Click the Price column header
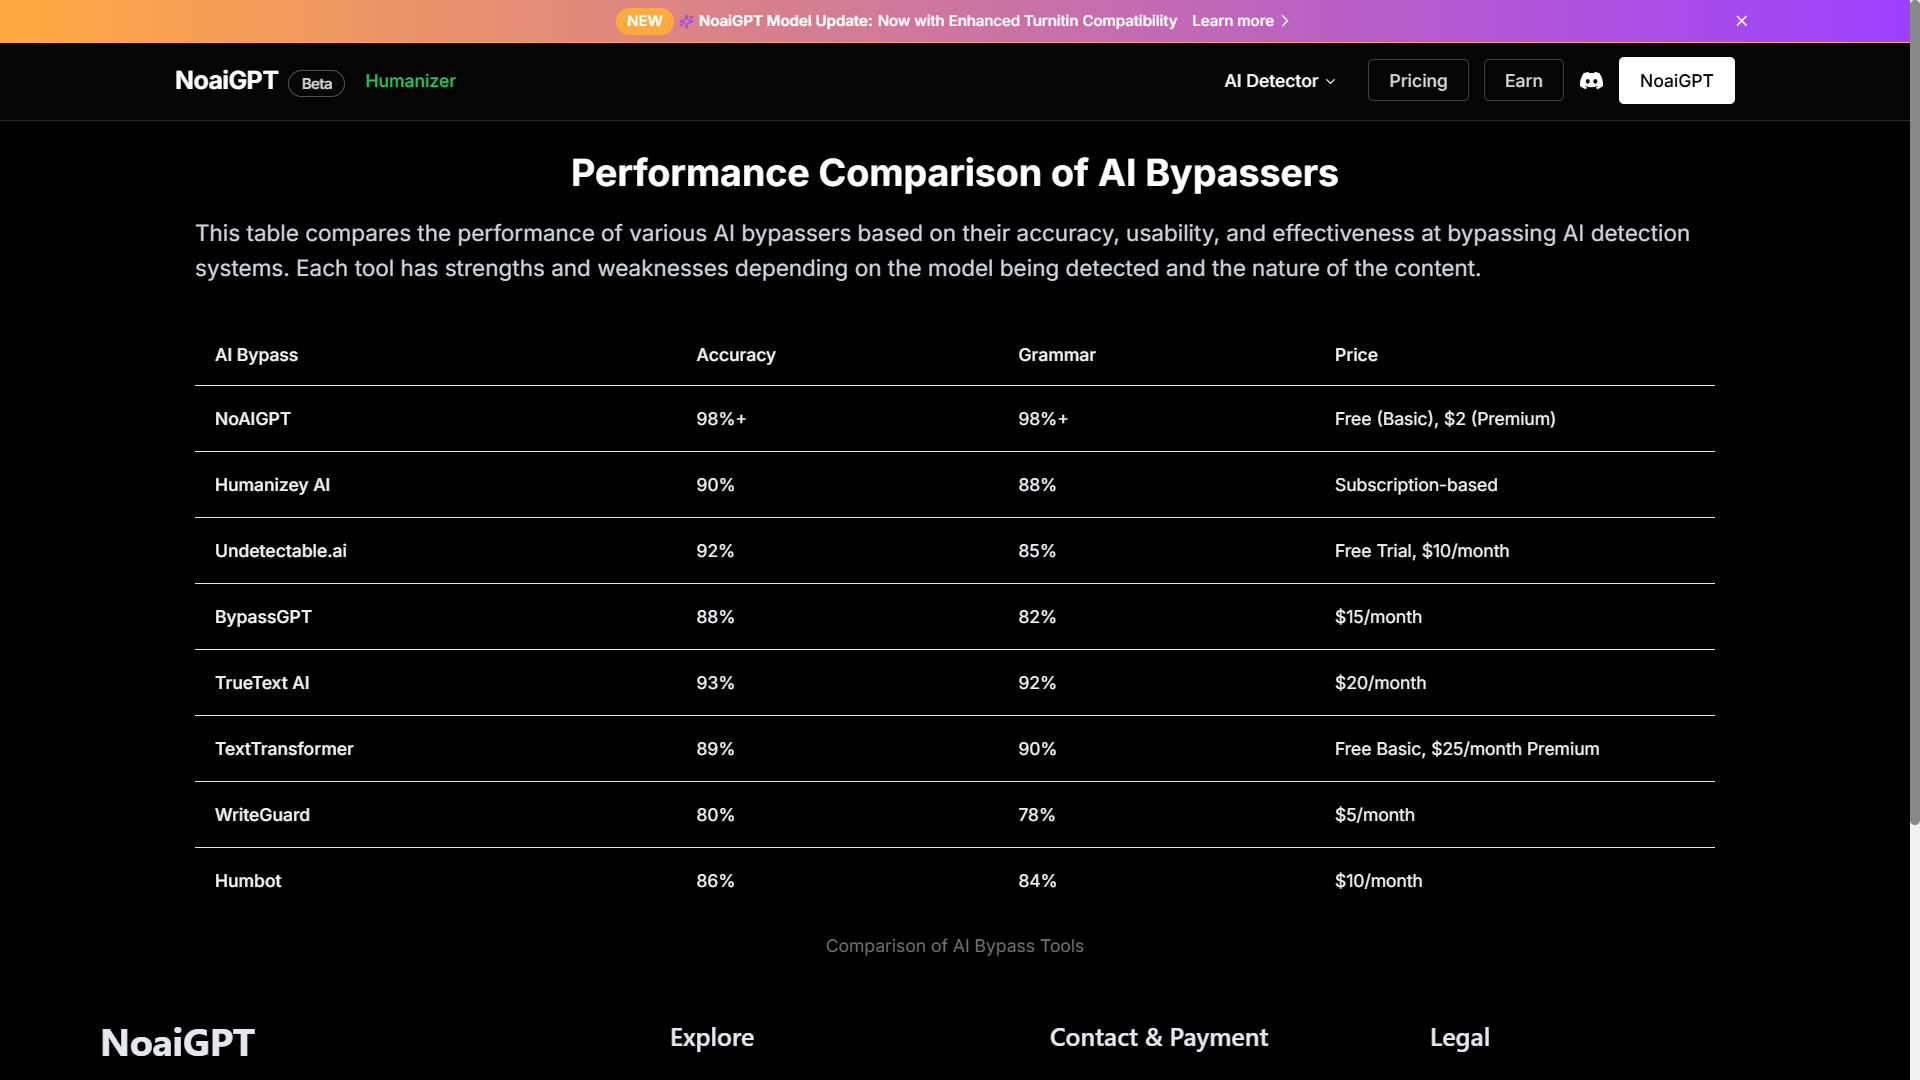The height and width of the screenshot is (1080, 1920). [1355, 355]
